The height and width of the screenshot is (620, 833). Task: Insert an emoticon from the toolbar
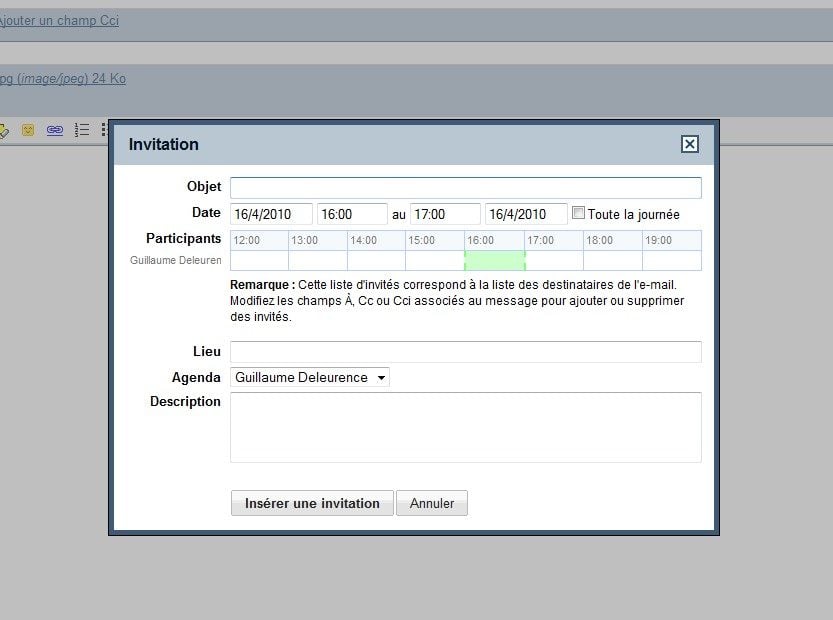point(28,130)
